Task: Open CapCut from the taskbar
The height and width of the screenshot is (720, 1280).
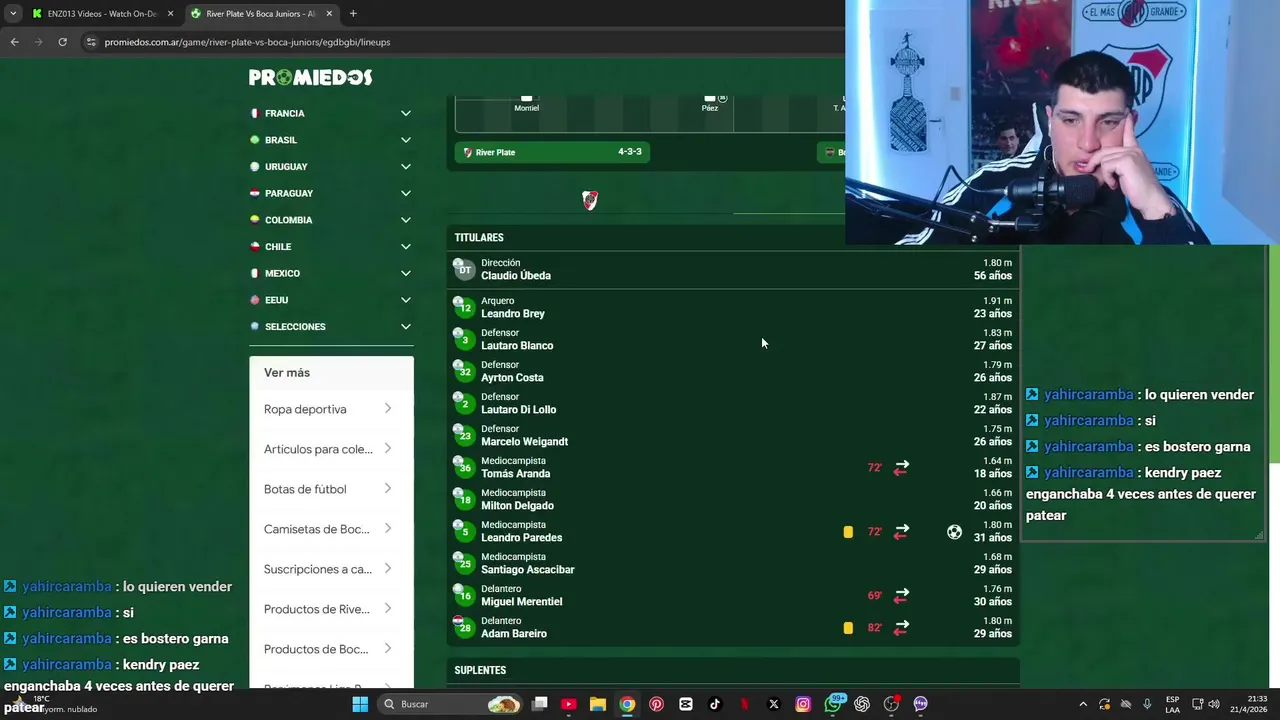Action: [686, 704]
